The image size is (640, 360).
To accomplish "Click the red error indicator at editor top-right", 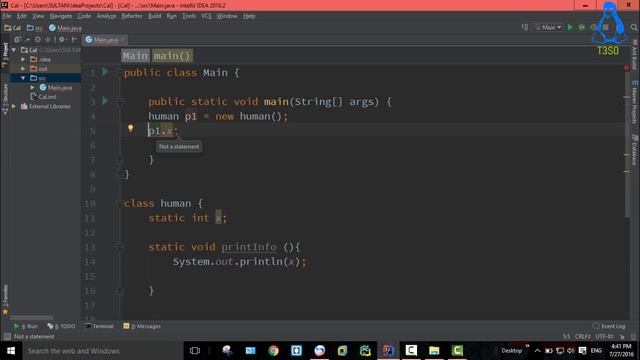I will (627, 67).
